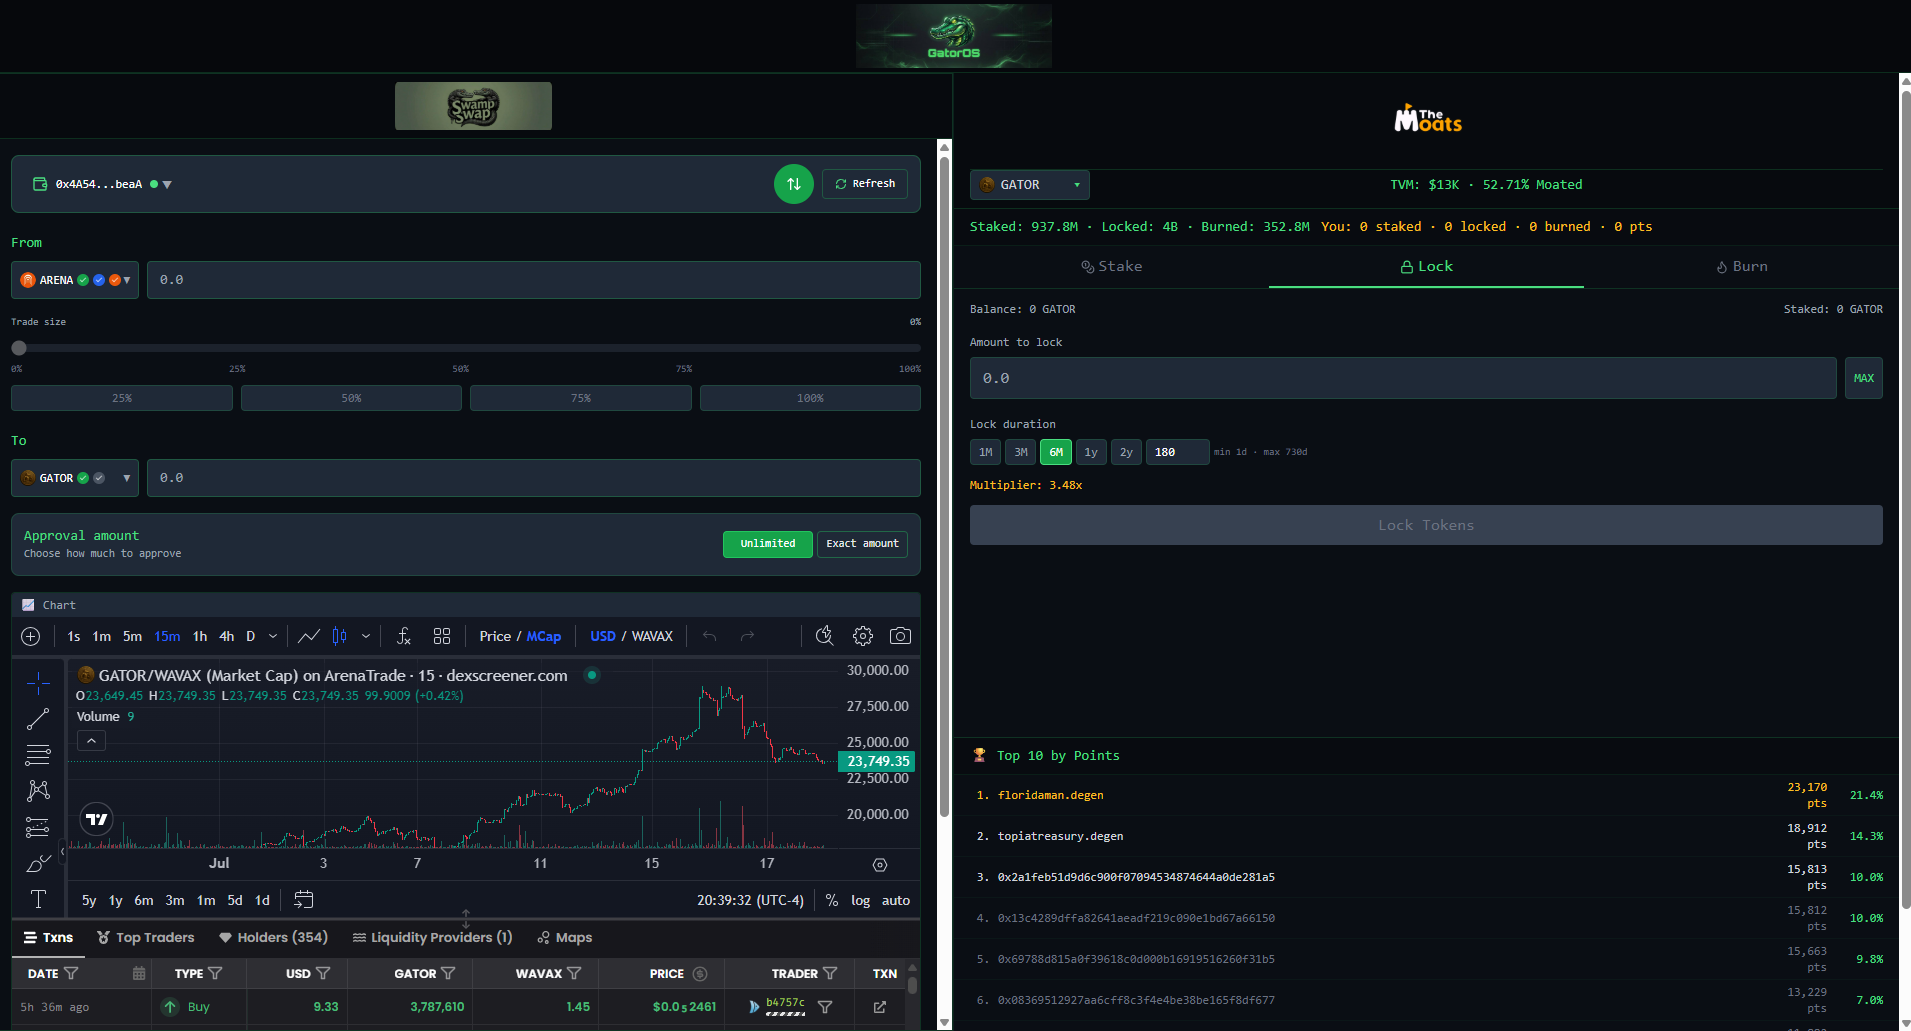Add a symbol with the compare plus icon

[31, 636]
